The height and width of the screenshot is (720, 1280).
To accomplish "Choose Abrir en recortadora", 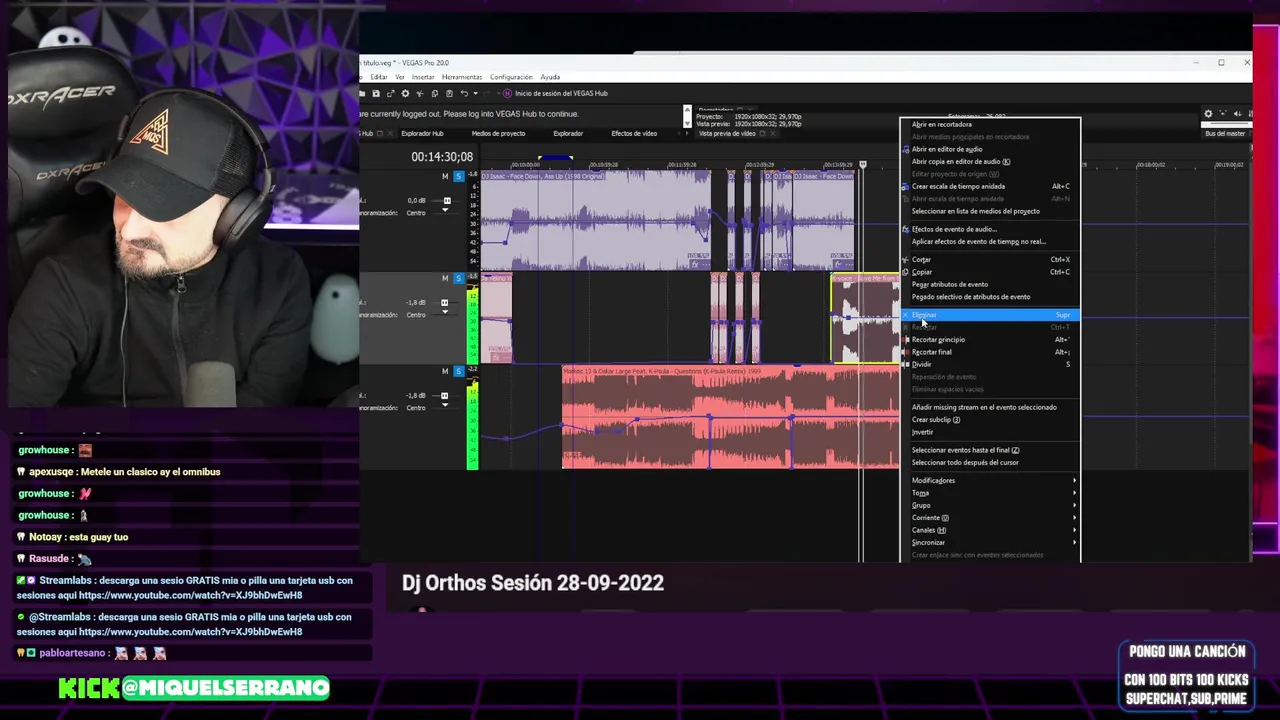I will tap(990, 125).
